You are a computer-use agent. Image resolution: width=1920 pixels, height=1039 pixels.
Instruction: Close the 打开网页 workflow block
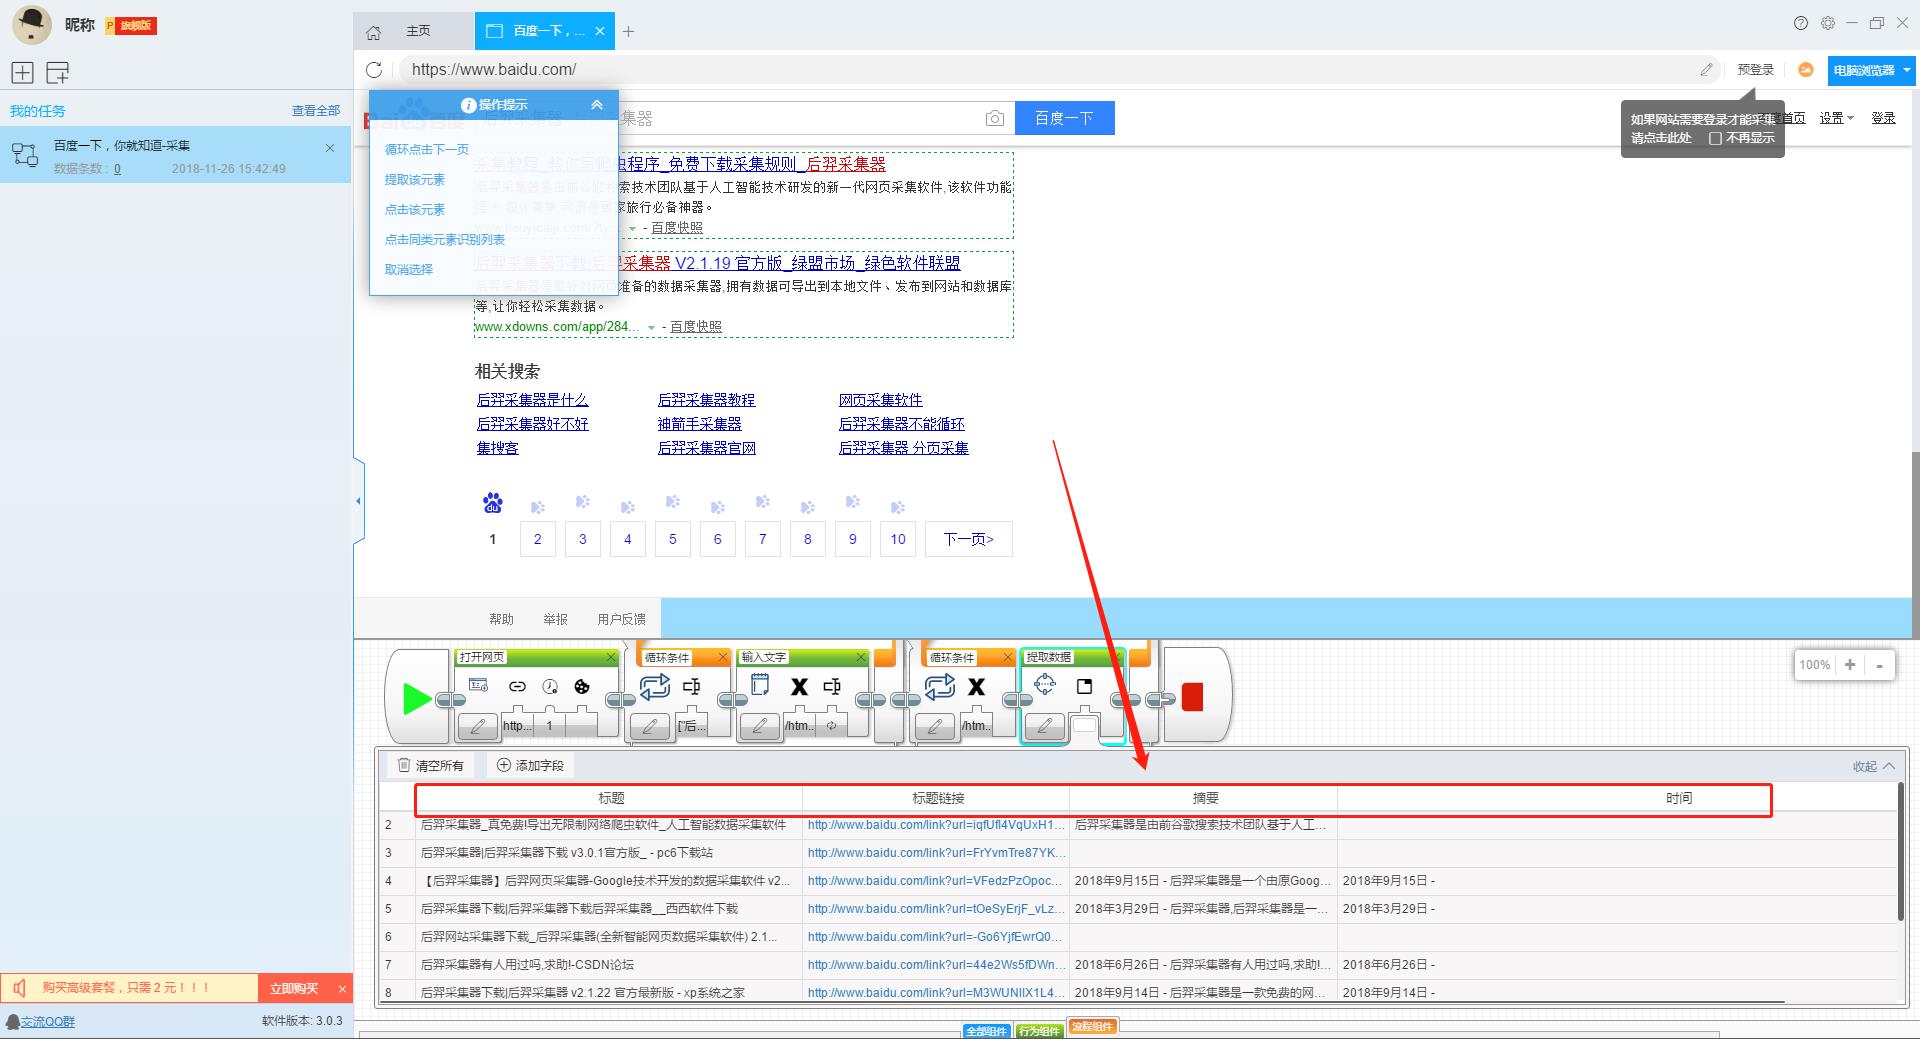(611, 657)
